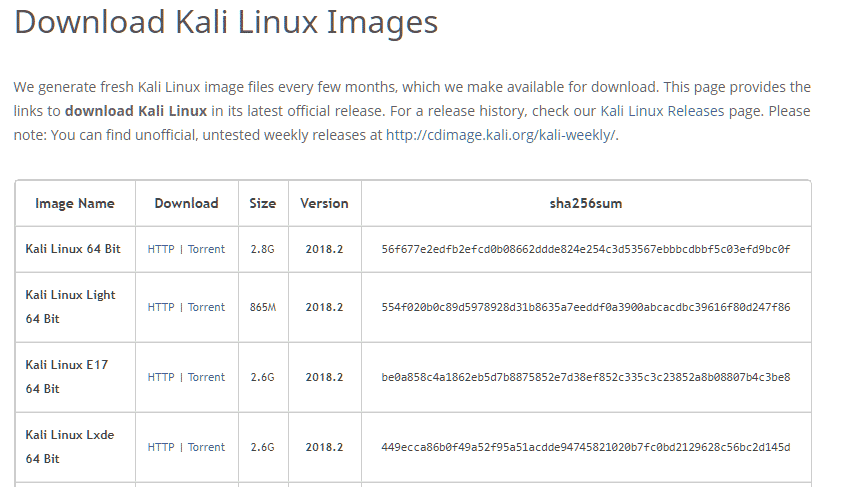
Task: Open Torrent link for Kali Linux 64 Bit
Action: point(206,249)
